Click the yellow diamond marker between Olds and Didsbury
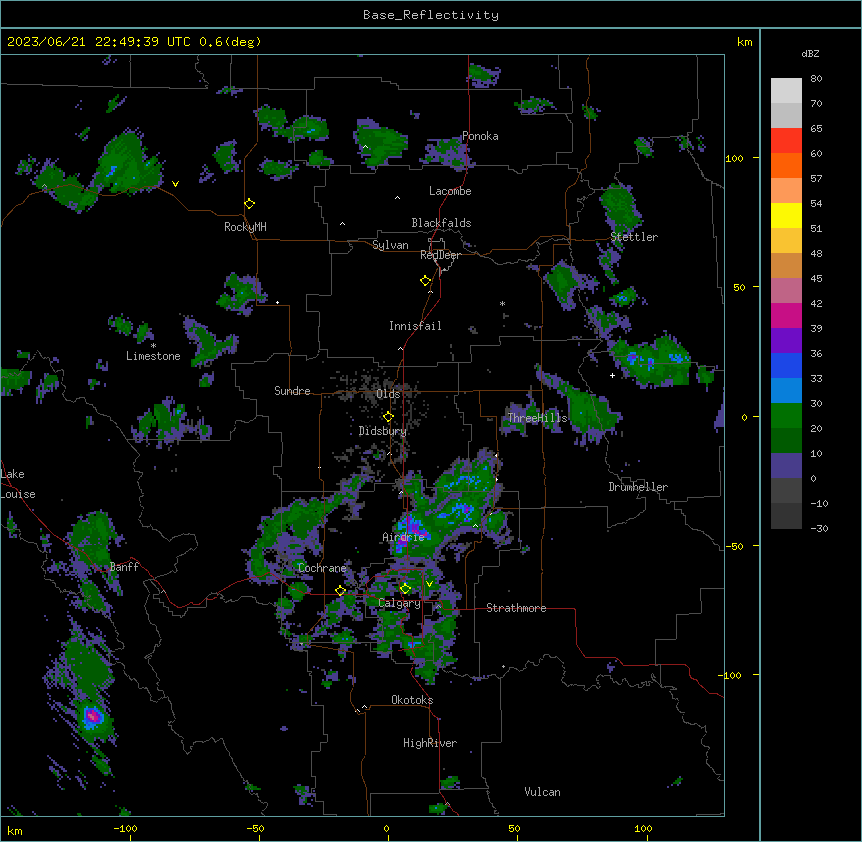This screenshot has width=862, height=842. [x=388, y=417]
